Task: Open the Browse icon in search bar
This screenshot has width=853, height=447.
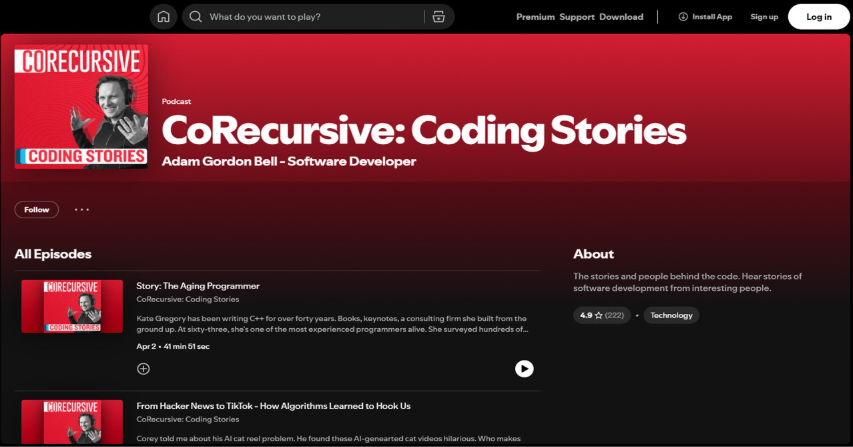Action: (438, 17)
